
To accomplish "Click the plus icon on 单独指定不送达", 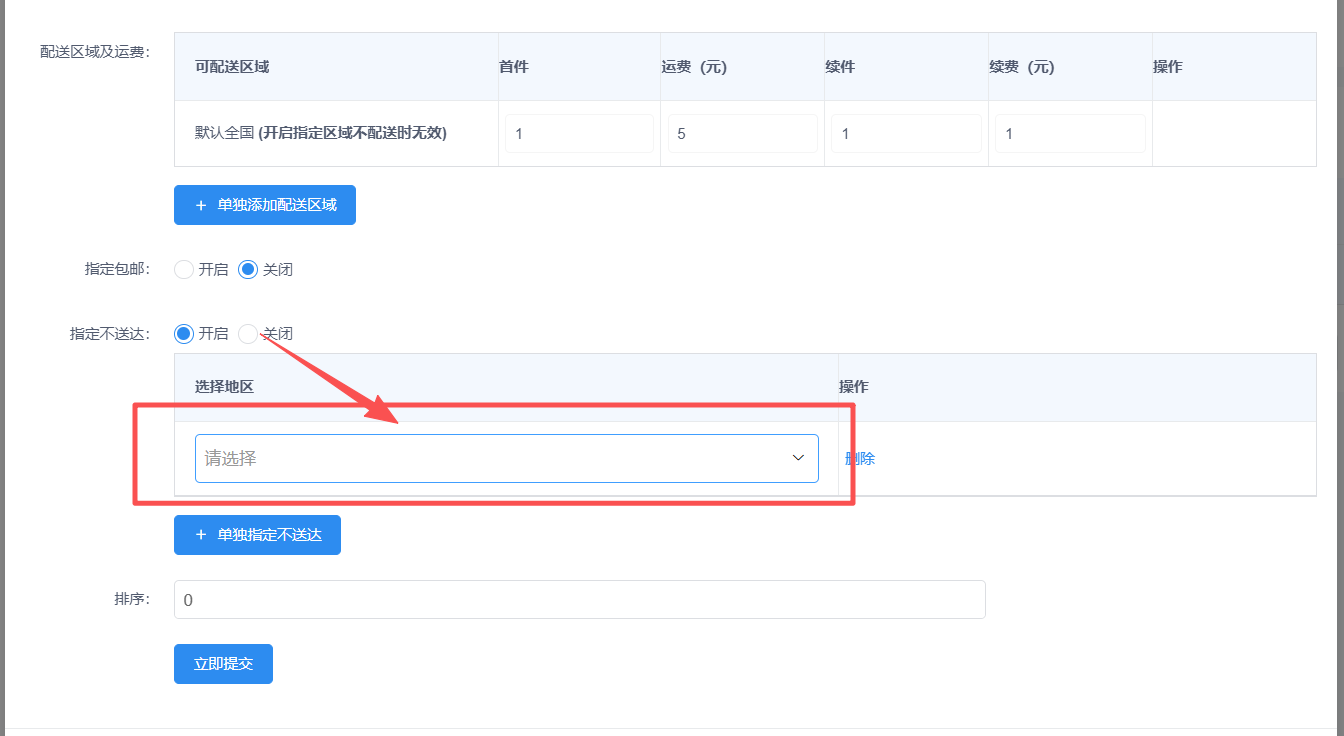I will click(201, 535).
